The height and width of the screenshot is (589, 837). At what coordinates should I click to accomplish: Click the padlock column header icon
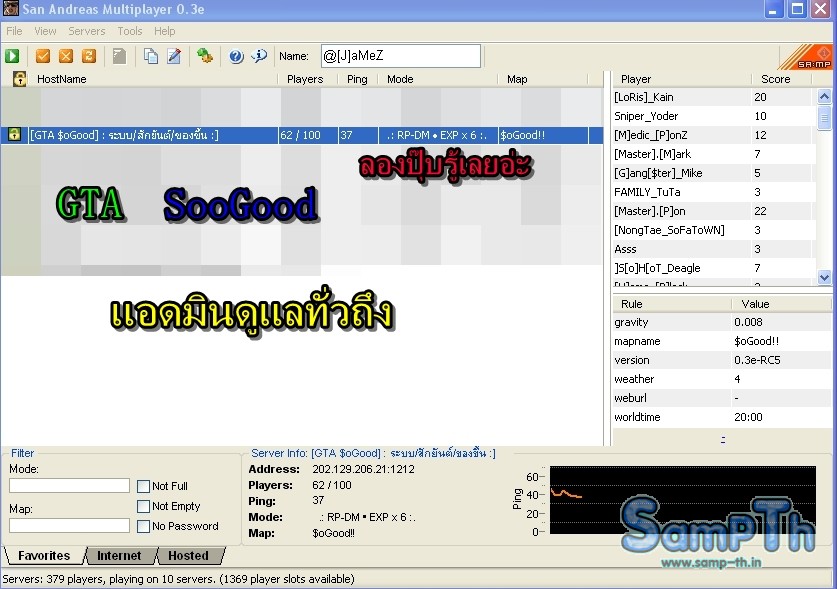point(20,79)
